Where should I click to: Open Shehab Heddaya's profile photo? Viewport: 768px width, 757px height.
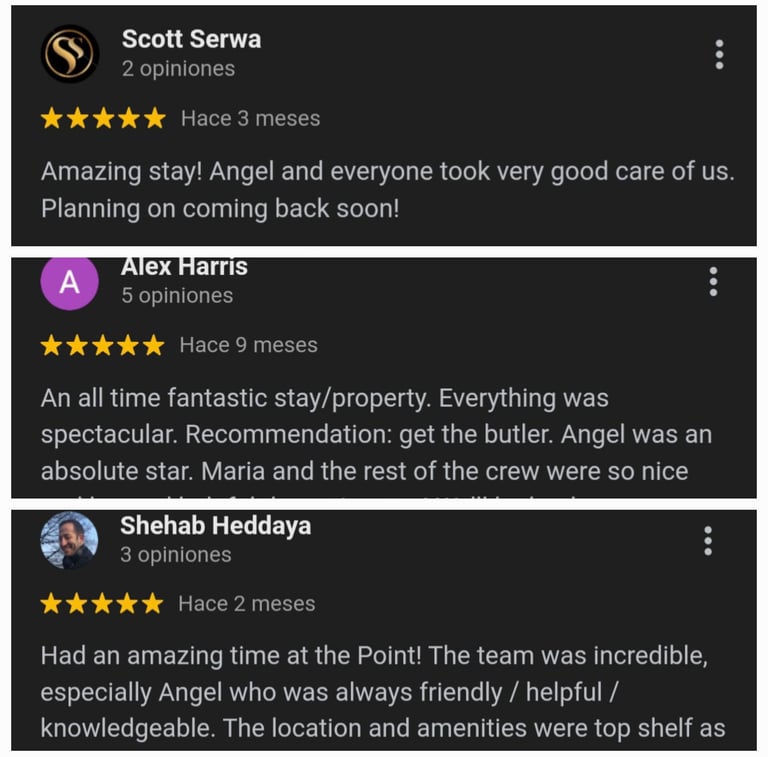pos(69,540)
